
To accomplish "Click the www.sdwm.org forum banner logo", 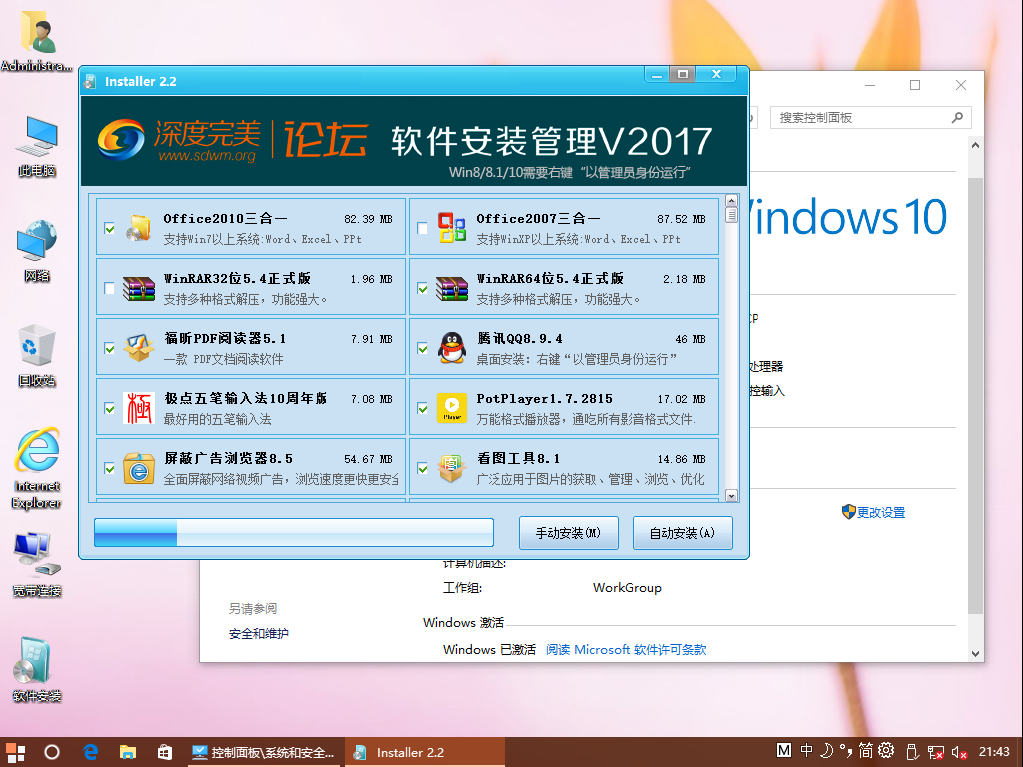I will click(x=232, y=140).
